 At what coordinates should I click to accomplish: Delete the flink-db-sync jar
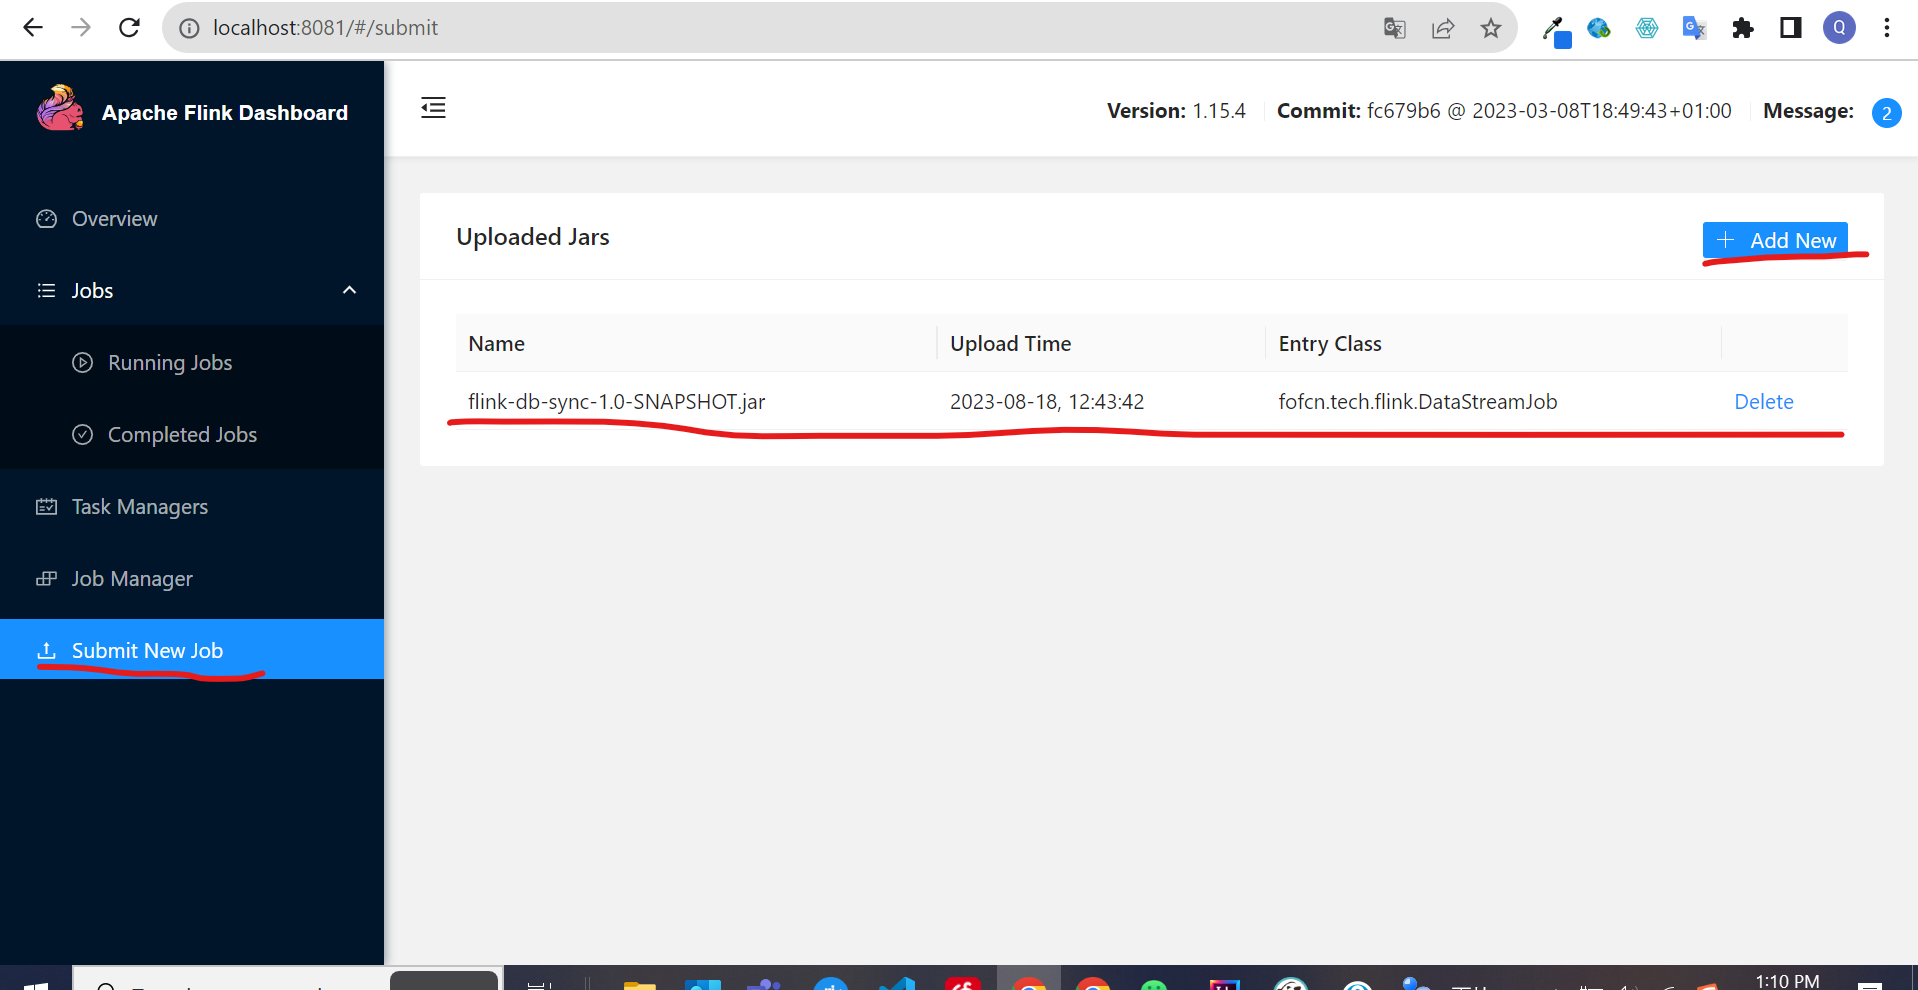click(1763, 402)
